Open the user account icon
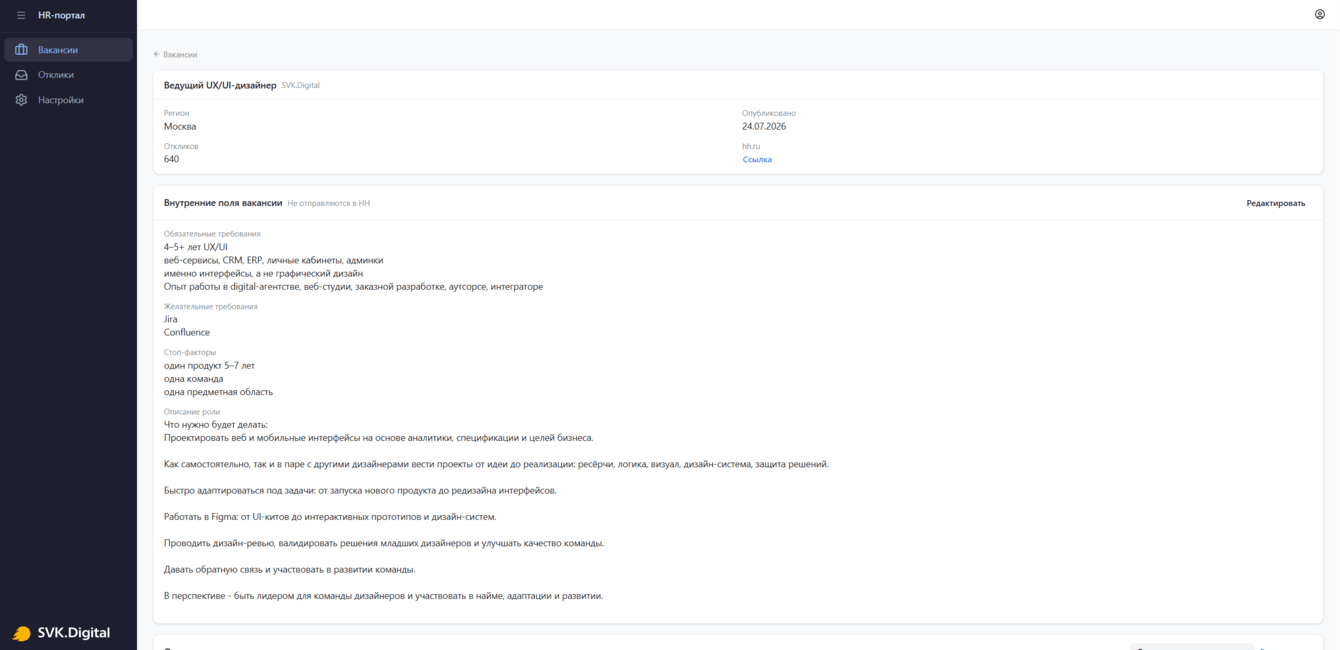Viewport: 1340px width, 650px height. [1319, 14]
